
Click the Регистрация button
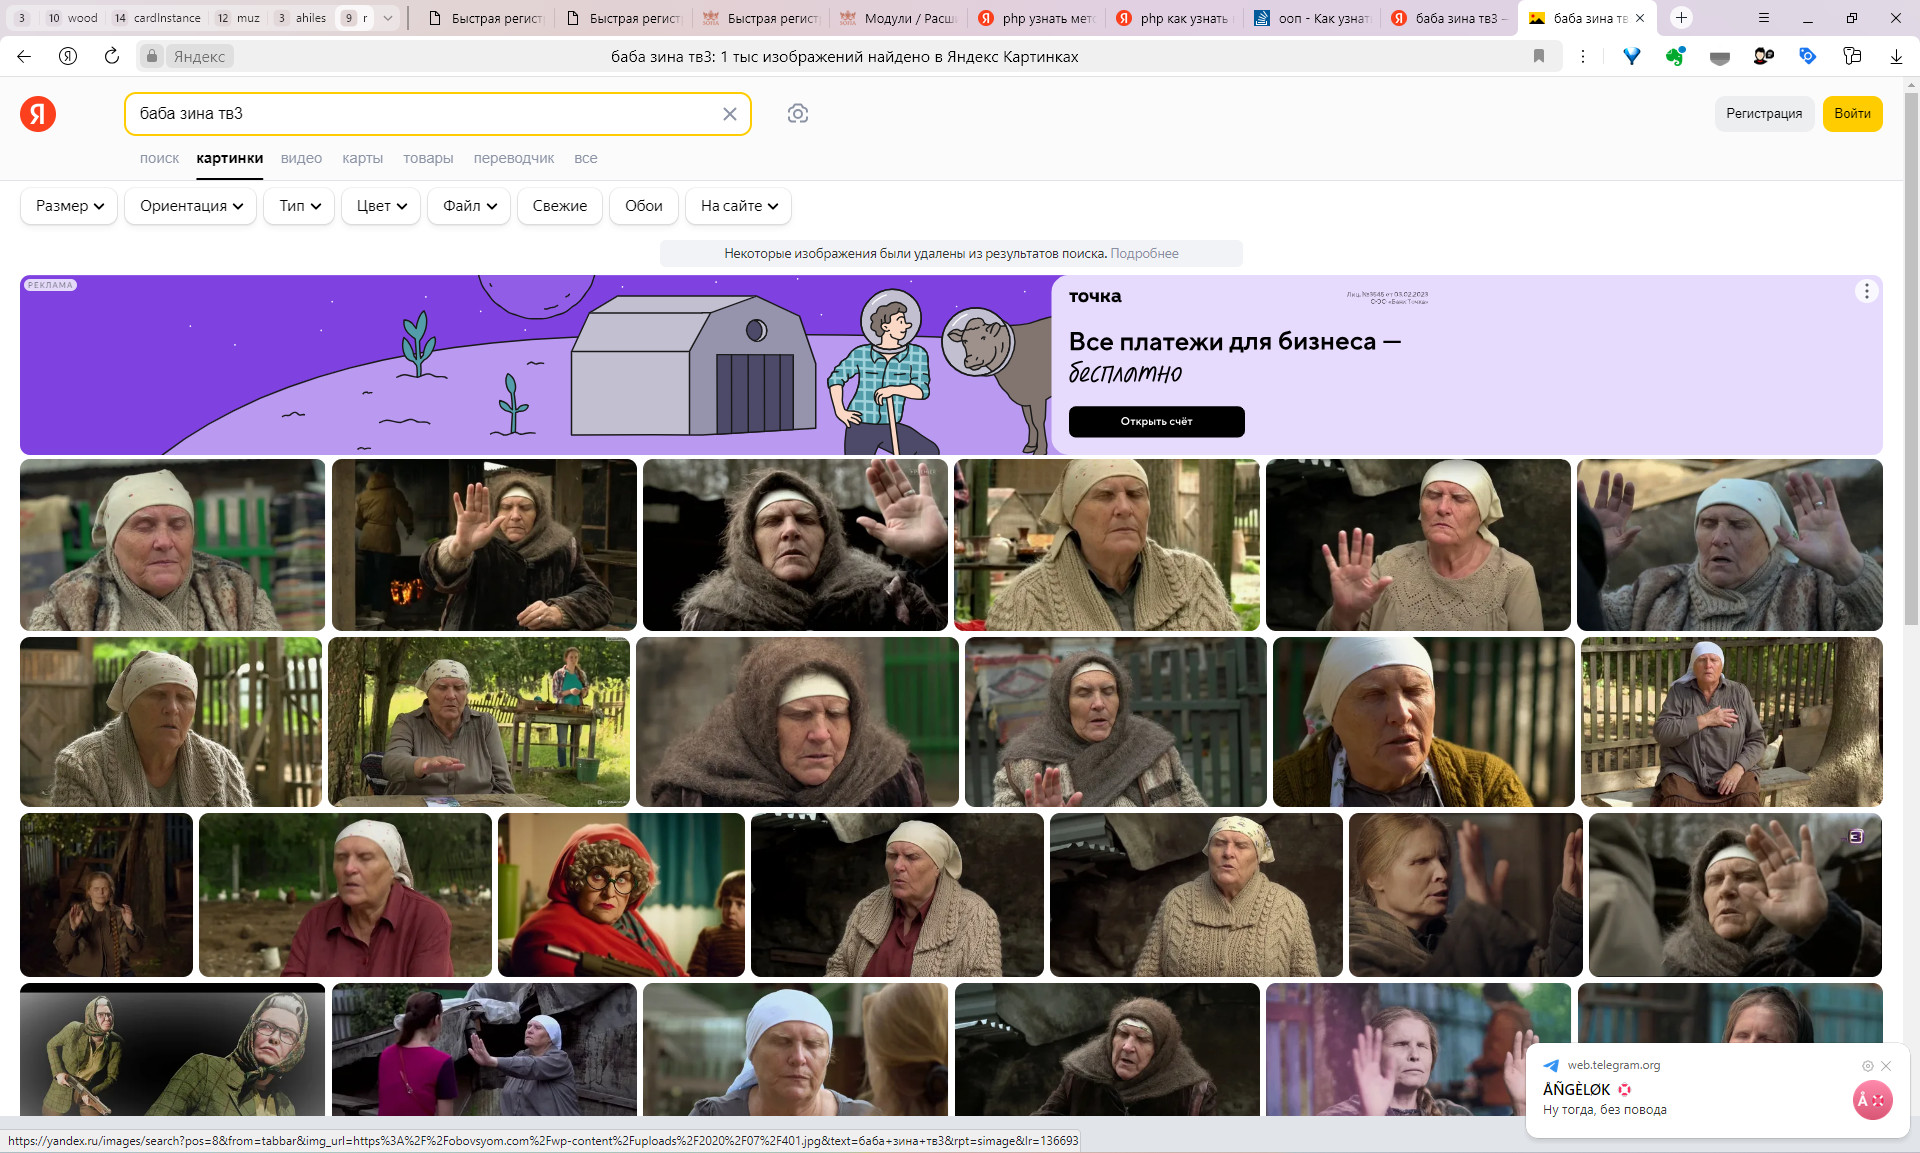[x=1764, y=114]
